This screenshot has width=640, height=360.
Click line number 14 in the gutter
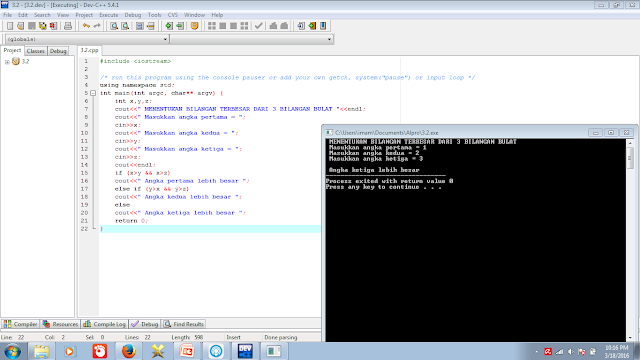pos(84,165)
